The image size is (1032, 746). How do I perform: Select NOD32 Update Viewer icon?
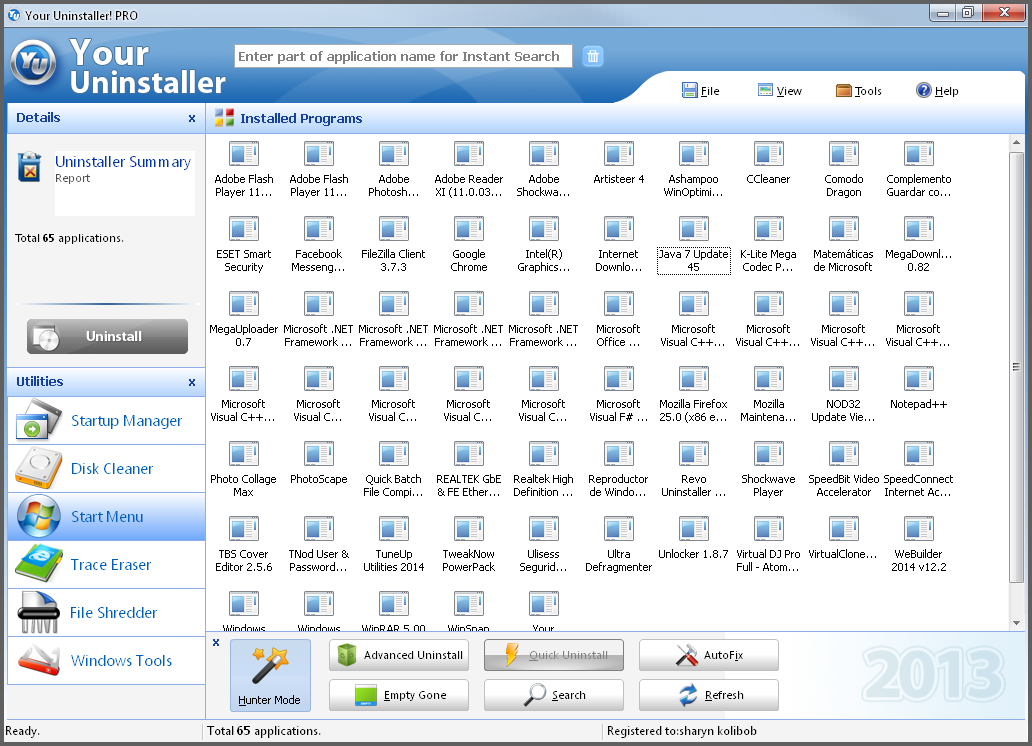click(843, 380)
